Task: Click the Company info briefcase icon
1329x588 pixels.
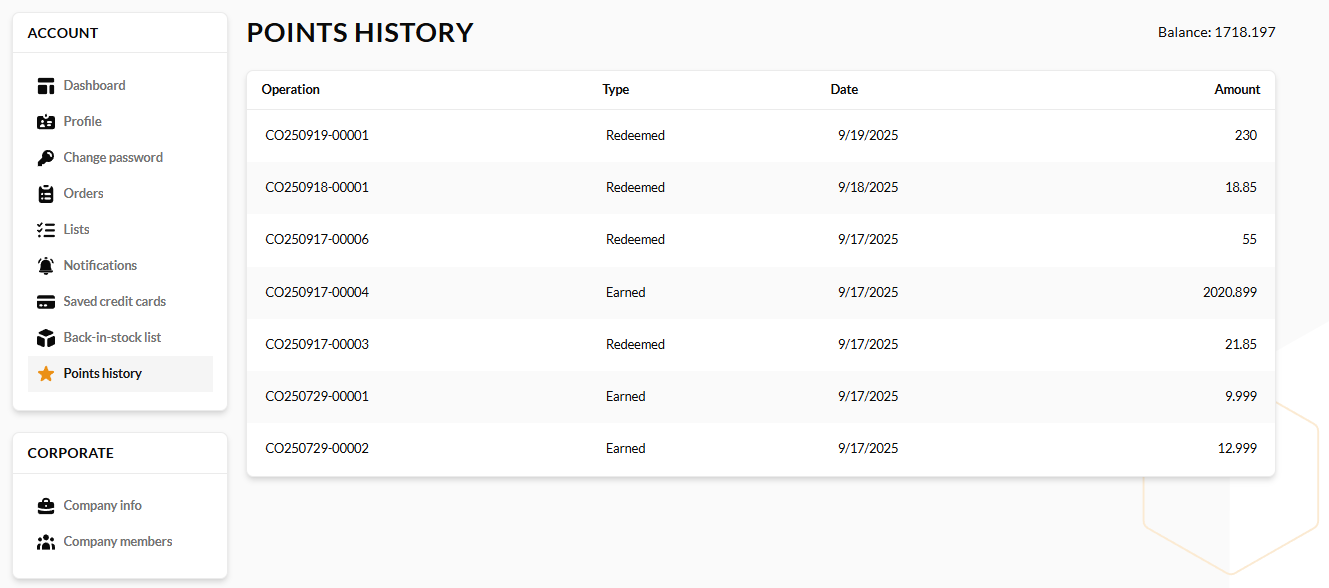Action: [x=45, y=506]
